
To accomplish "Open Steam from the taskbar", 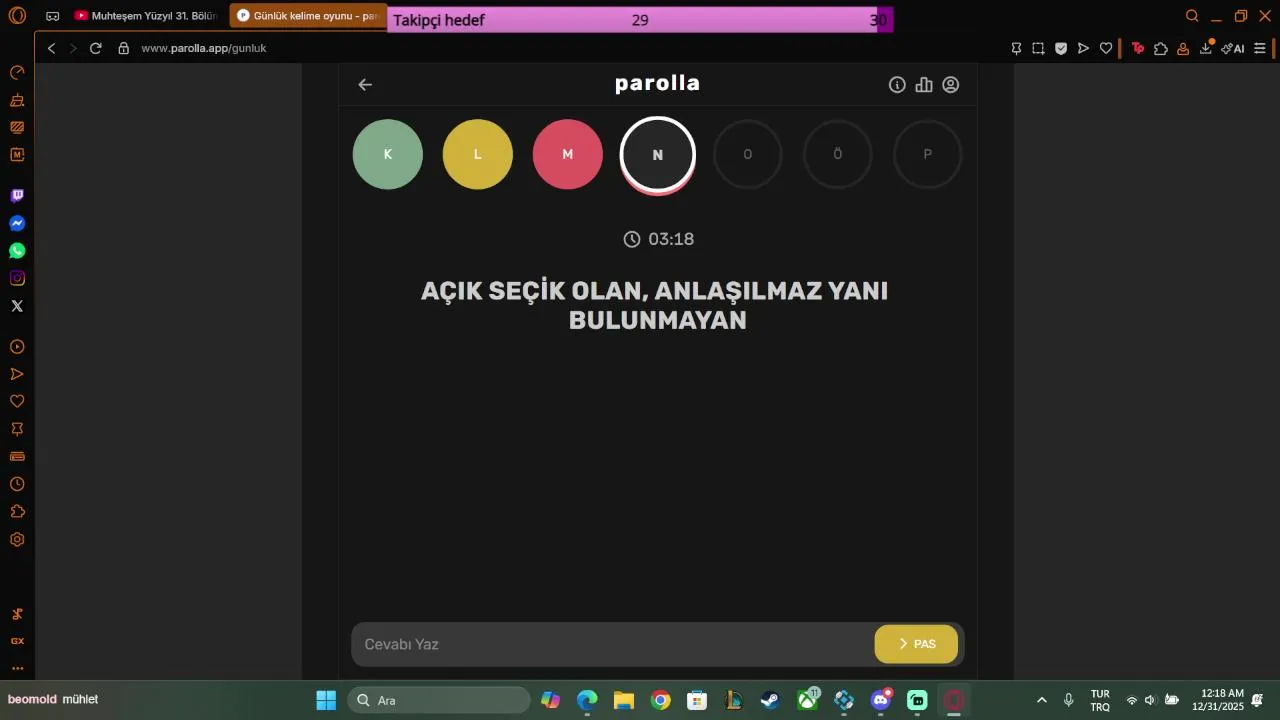I will click(x=770, y=700).
